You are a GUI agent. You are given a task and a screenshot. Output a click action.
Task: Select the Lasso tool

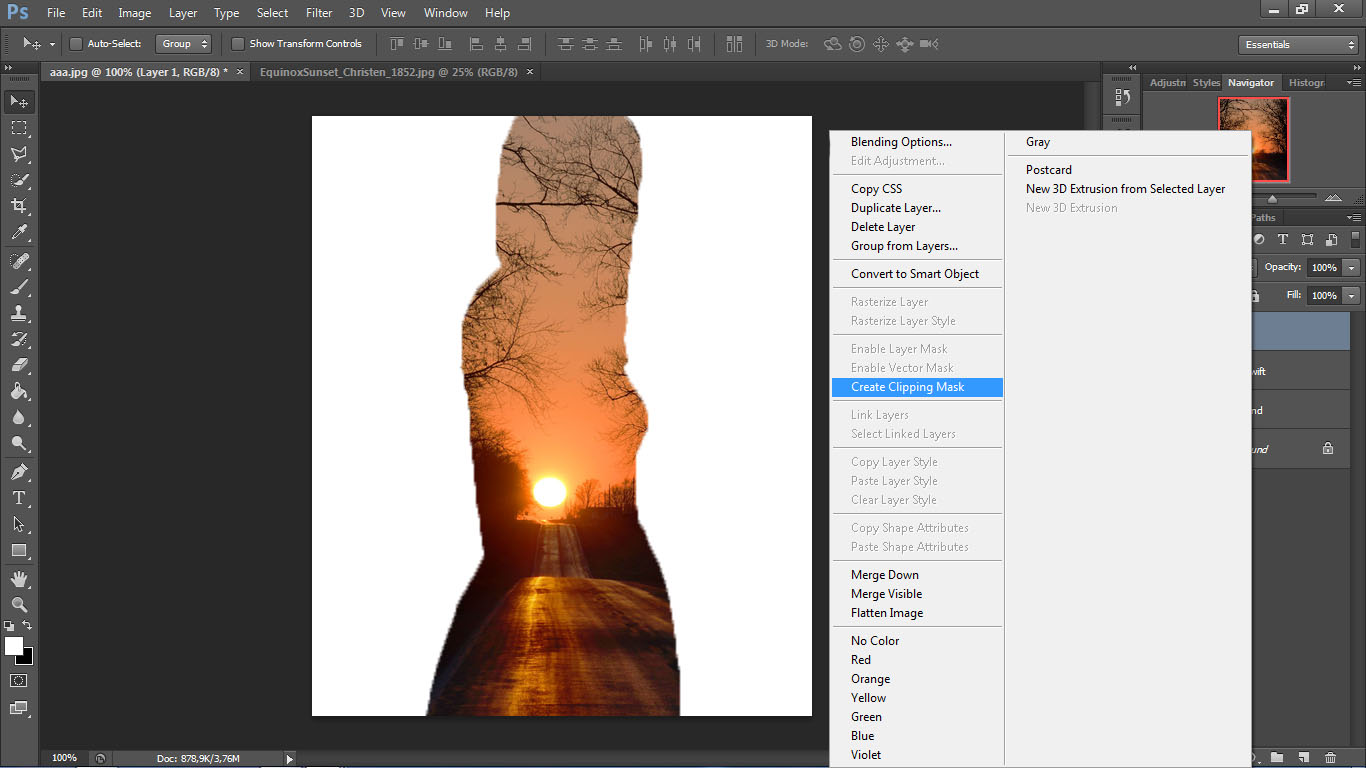[18, 154]
